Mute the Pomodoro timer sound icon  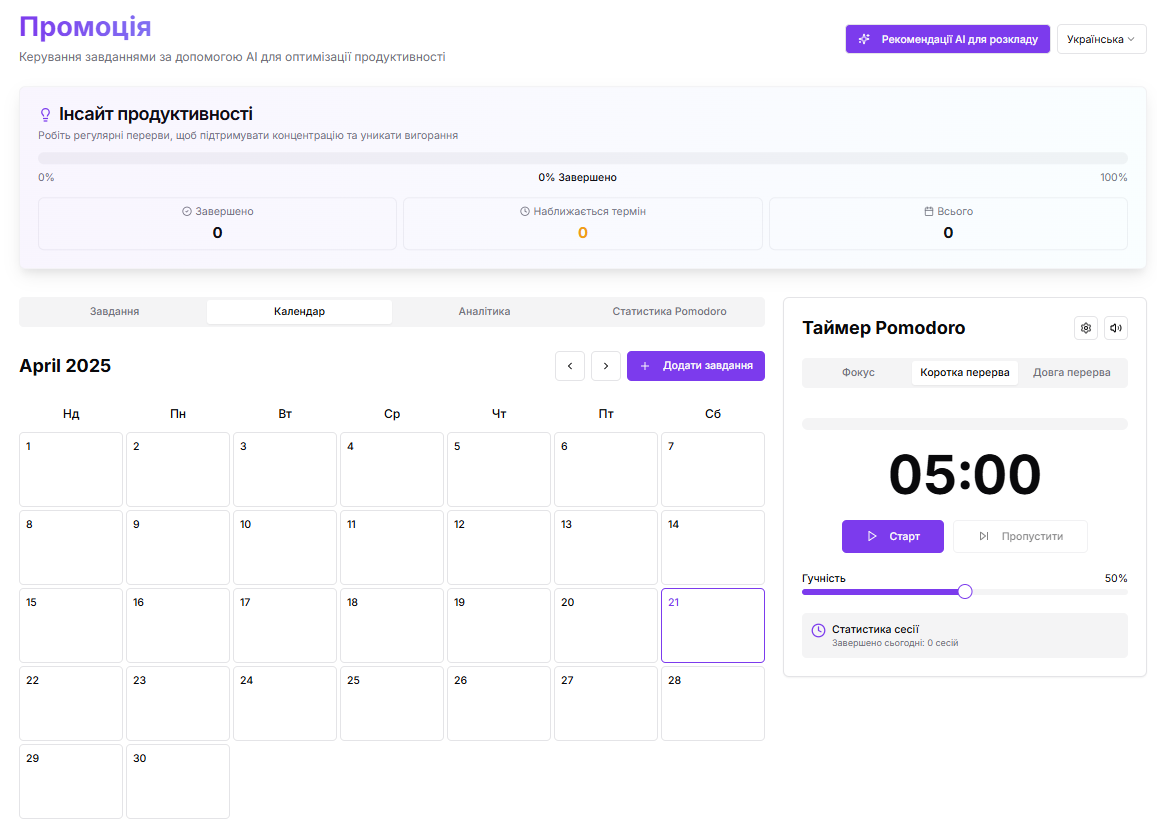(x=1115, y=328)
